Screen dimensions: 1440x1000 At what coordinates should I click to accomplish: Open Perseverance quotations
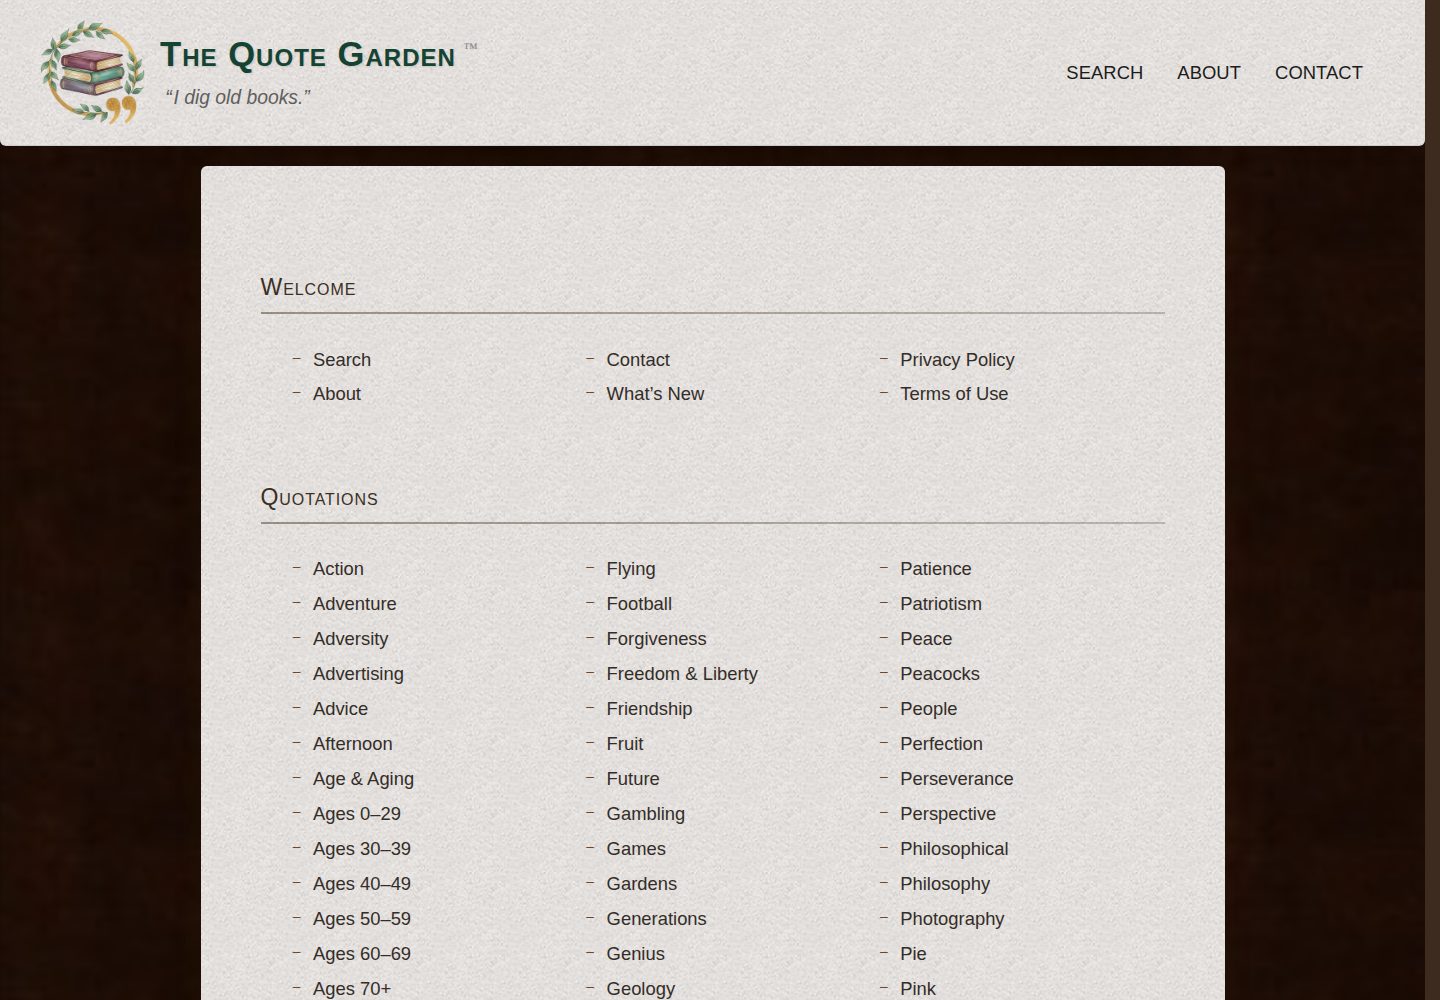[957, 779]
